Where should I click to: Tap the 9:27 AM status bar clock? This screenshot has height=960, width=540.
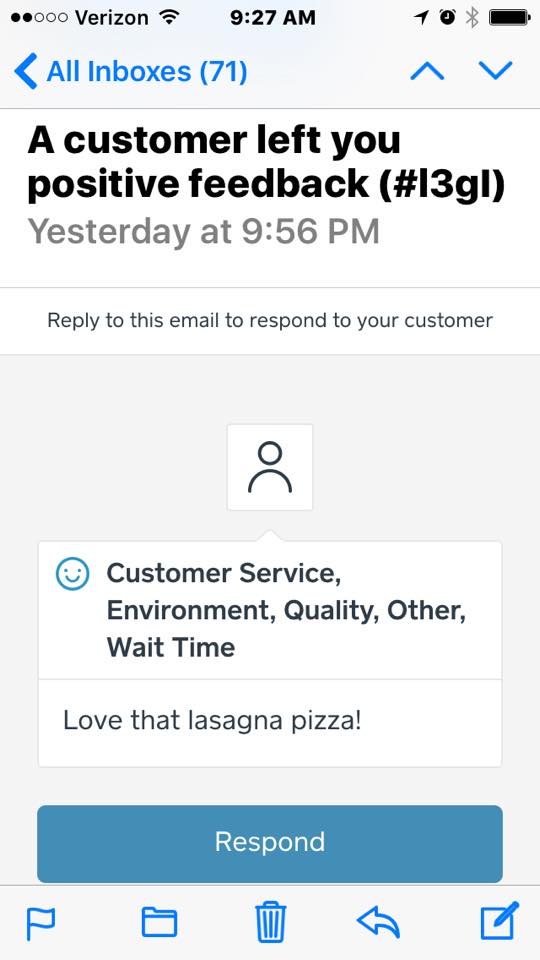(x=272, y=18)
